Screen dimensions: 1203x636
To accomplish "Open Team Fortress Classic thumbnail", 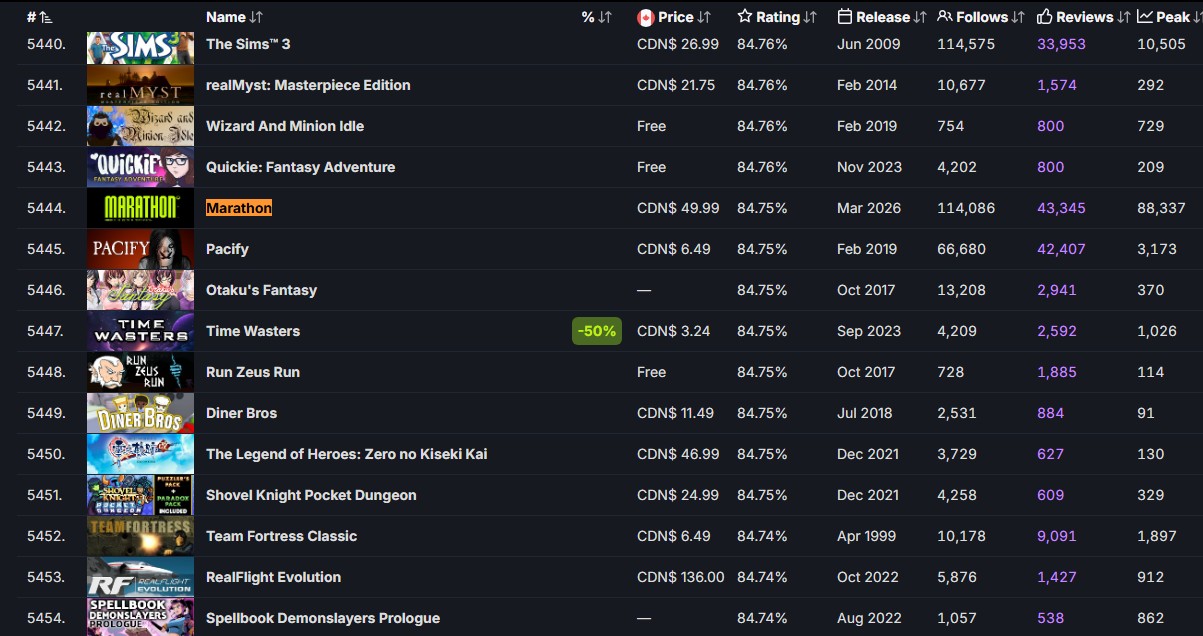I will tap(140, 536).
